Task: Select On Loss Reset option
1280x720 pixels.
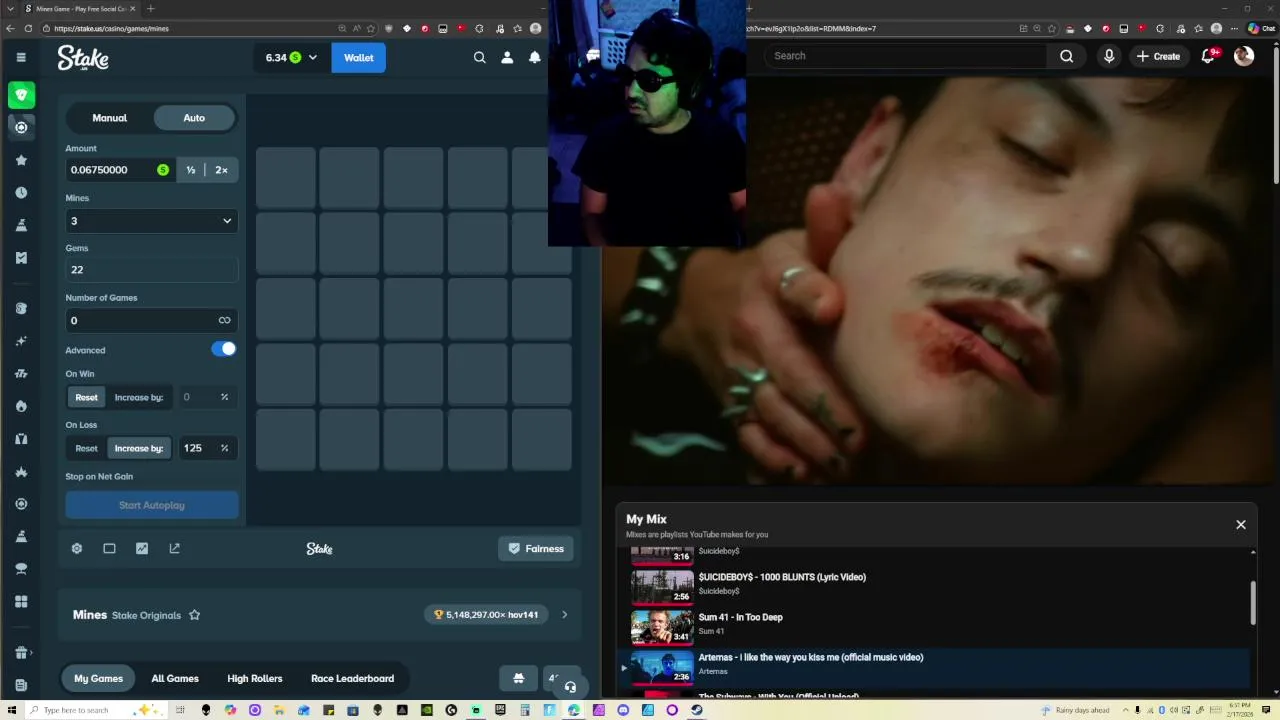Action: (87, 448)
